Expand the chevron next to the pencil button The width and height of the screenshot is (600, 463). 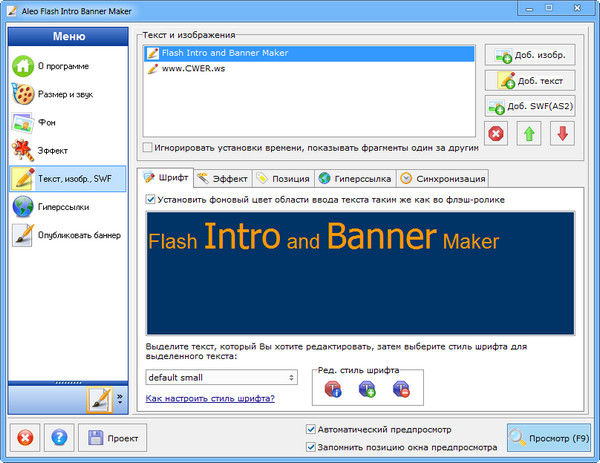(x=120, y=398)
